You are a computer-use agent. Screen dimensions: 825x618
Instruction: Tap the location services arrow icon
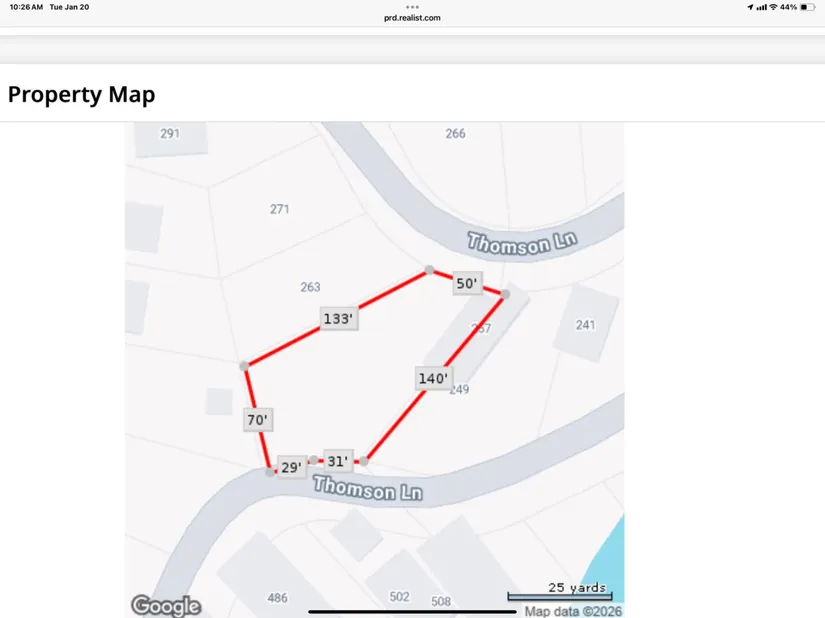click(x=750, y=7)
